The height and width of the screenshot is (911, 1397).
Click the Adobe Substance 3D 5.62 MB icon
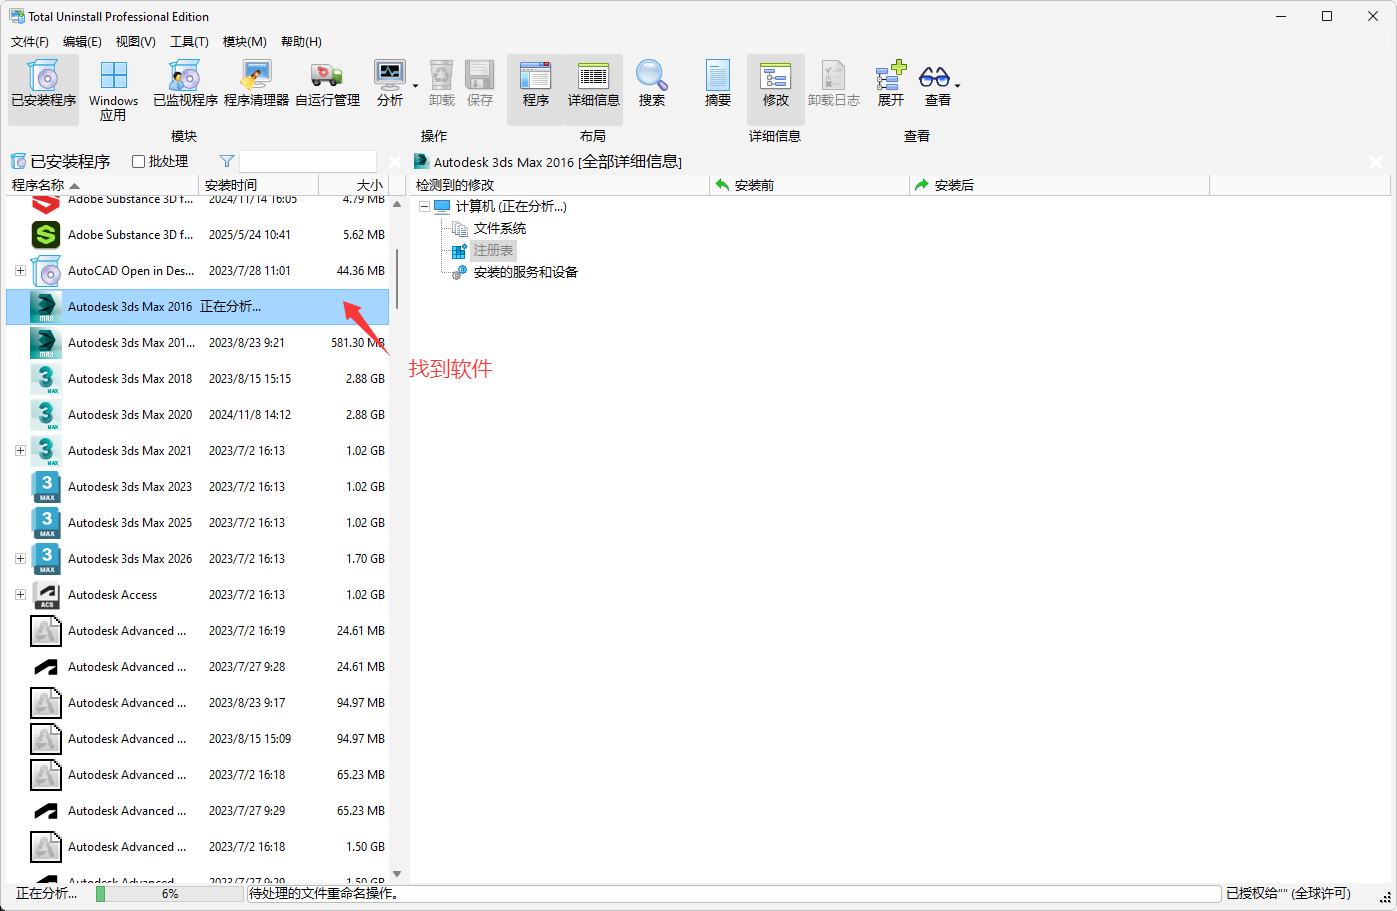(46, 235)
